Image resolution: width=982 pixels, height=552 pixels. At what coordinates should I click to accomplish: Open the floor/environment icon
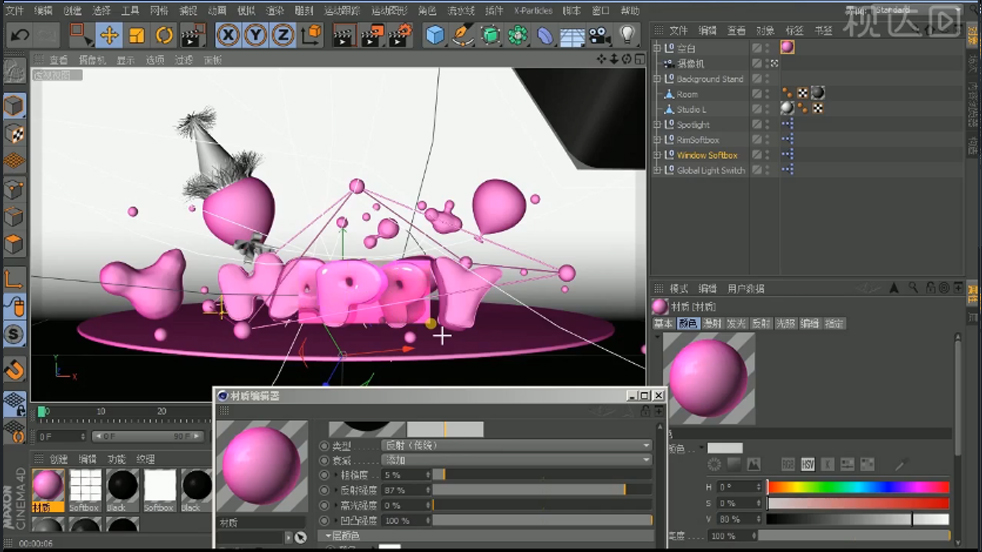pos(572,36)
